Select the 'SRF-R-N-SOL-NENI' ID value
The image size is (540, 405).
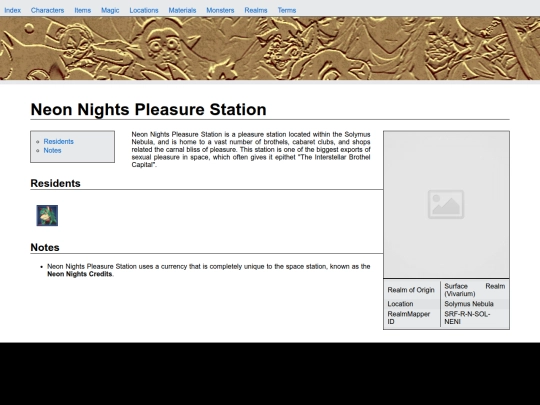coord(467,318)
